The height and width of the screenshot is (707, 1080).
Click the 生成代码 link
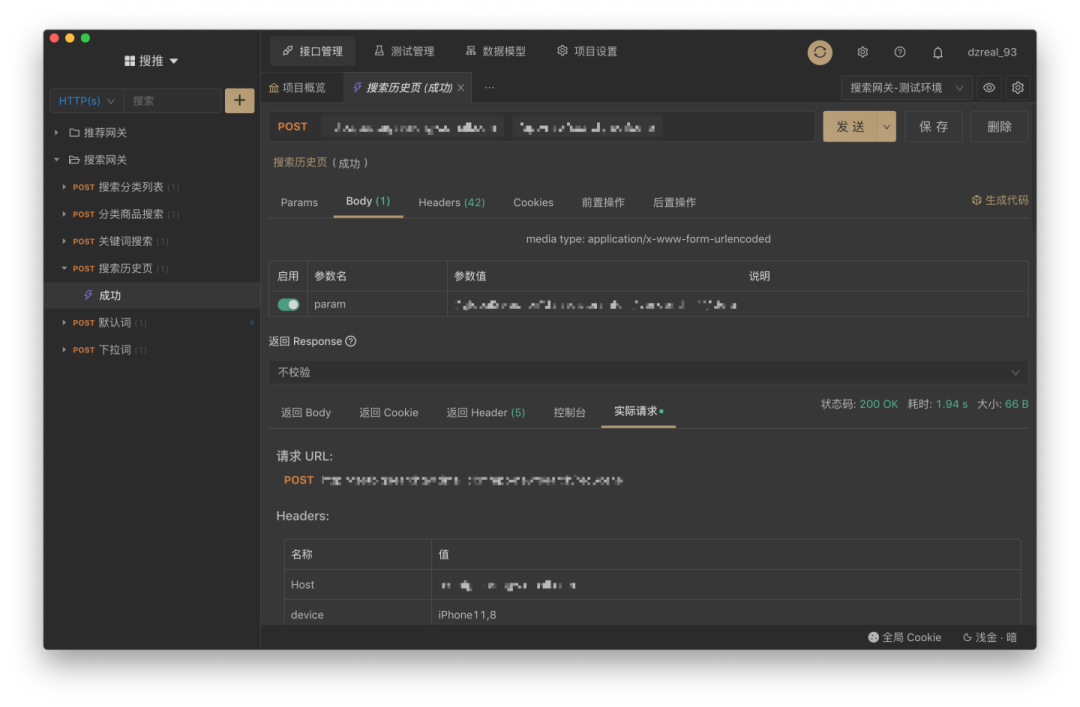click(x=999, y=201)
